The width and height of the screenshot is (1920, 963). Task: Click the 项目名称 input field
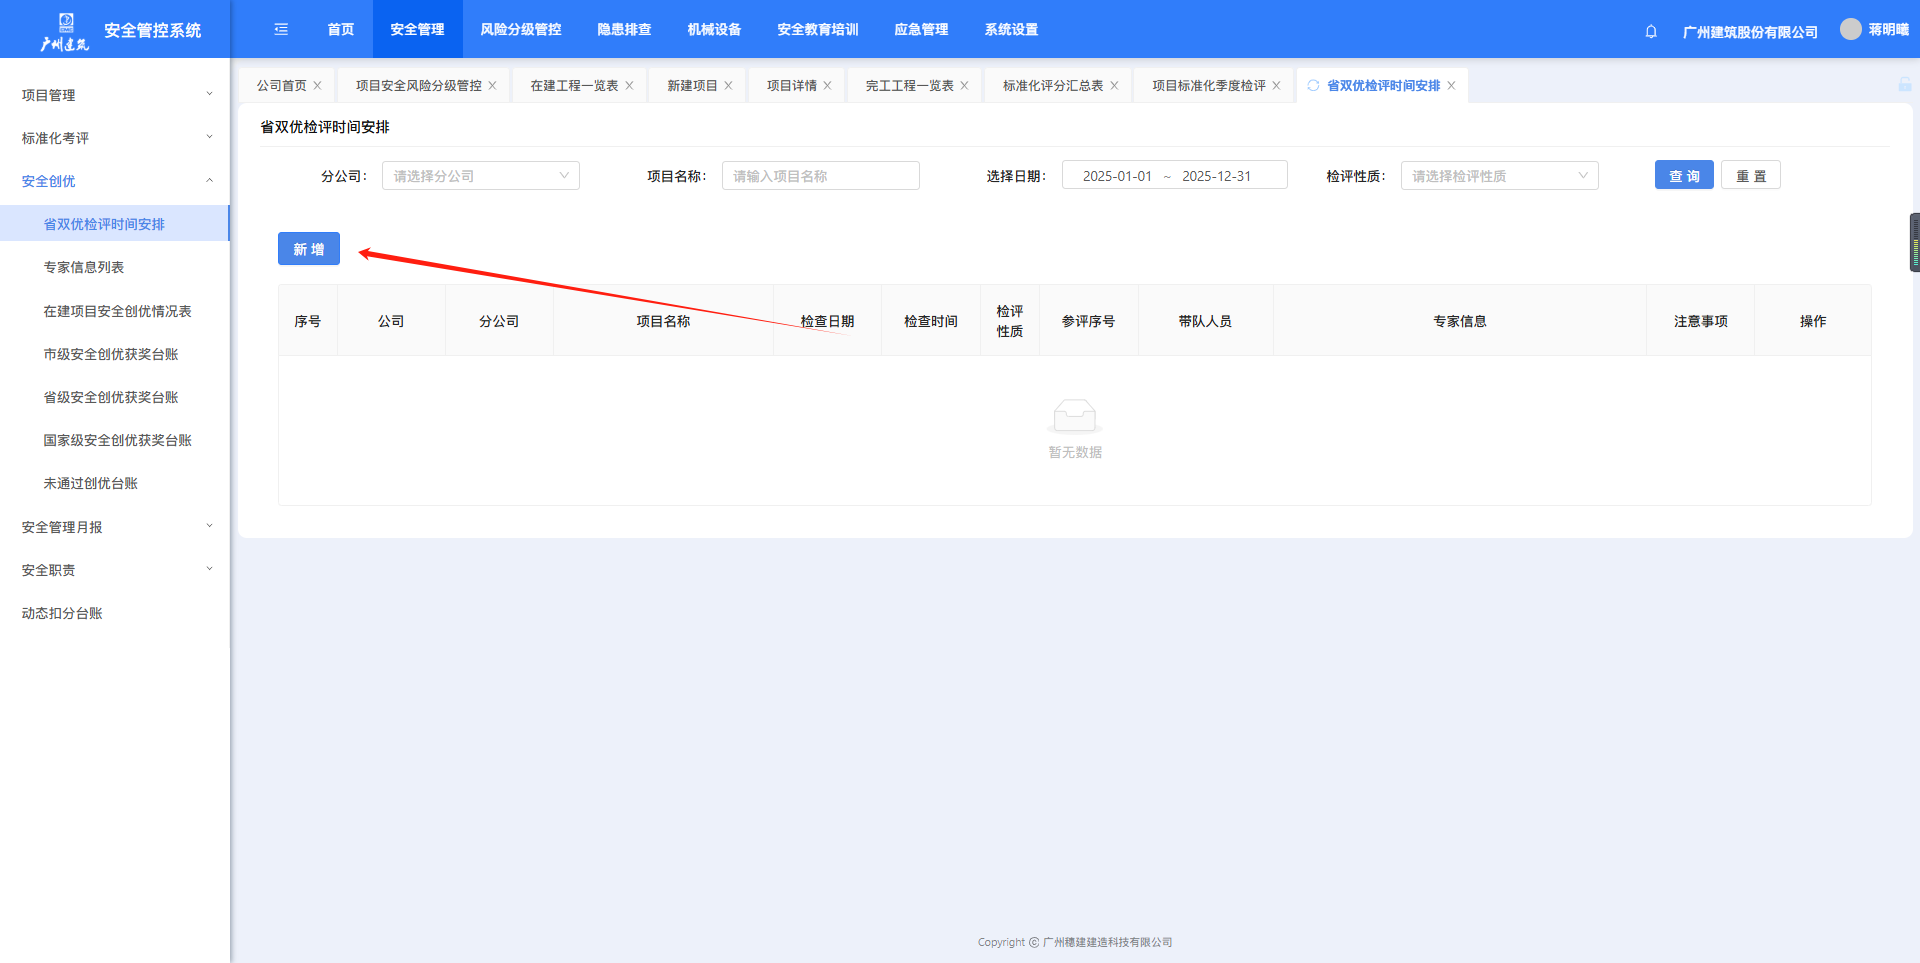[x=820, y=176]
